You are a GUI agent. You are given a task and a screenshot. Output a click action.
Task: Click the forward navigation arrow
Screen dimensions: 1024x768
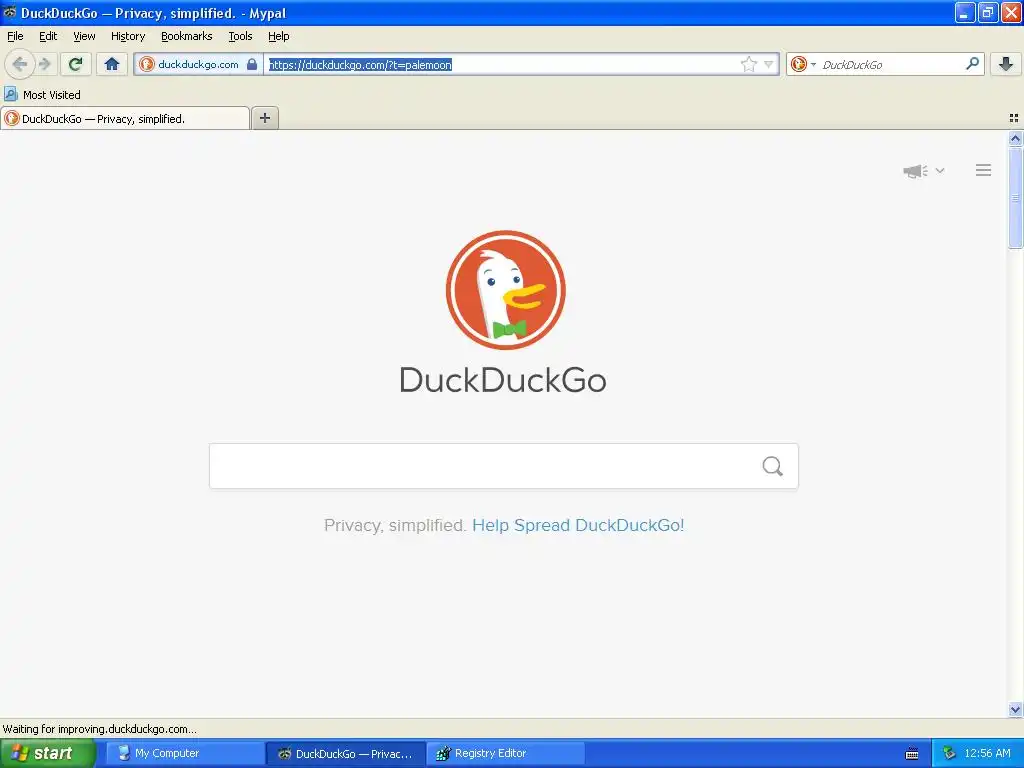click(44, 64)
